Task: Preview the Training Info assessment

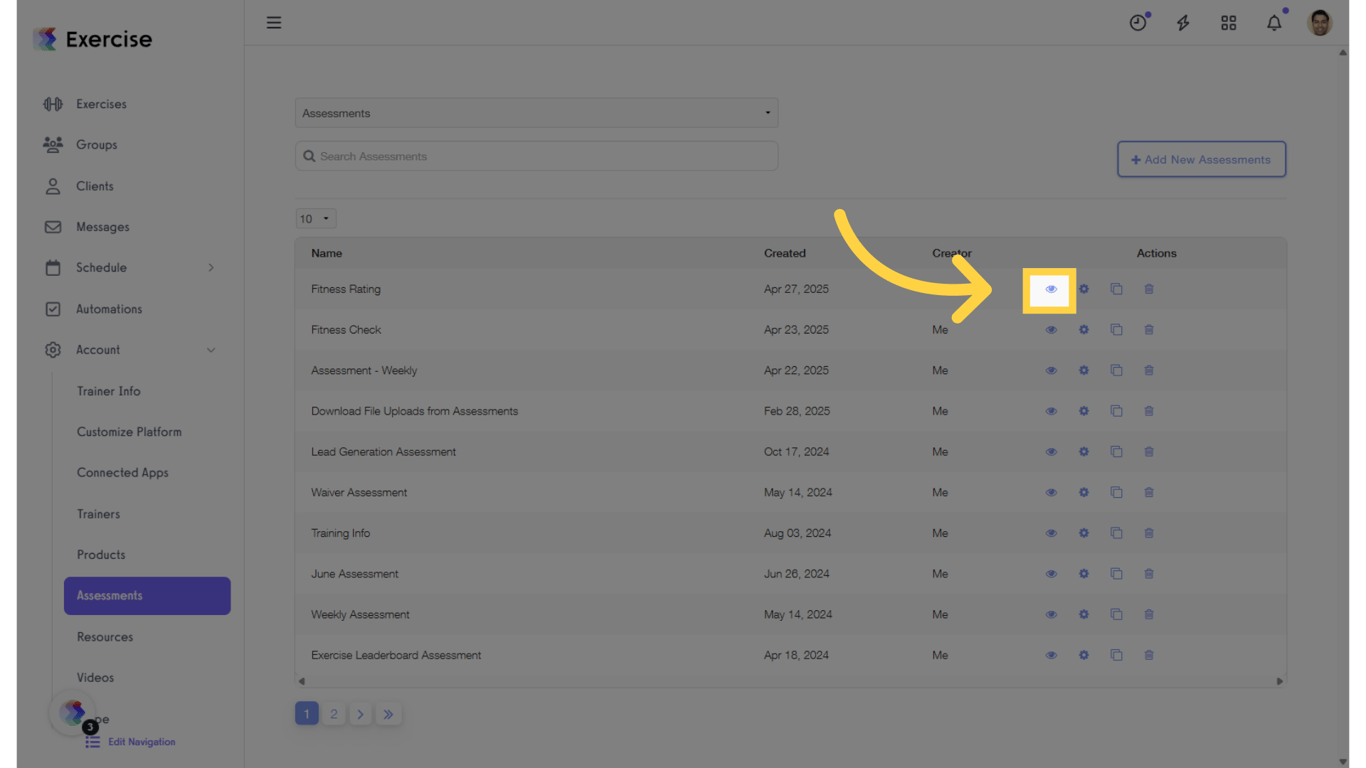Action: click(1050, 533)
